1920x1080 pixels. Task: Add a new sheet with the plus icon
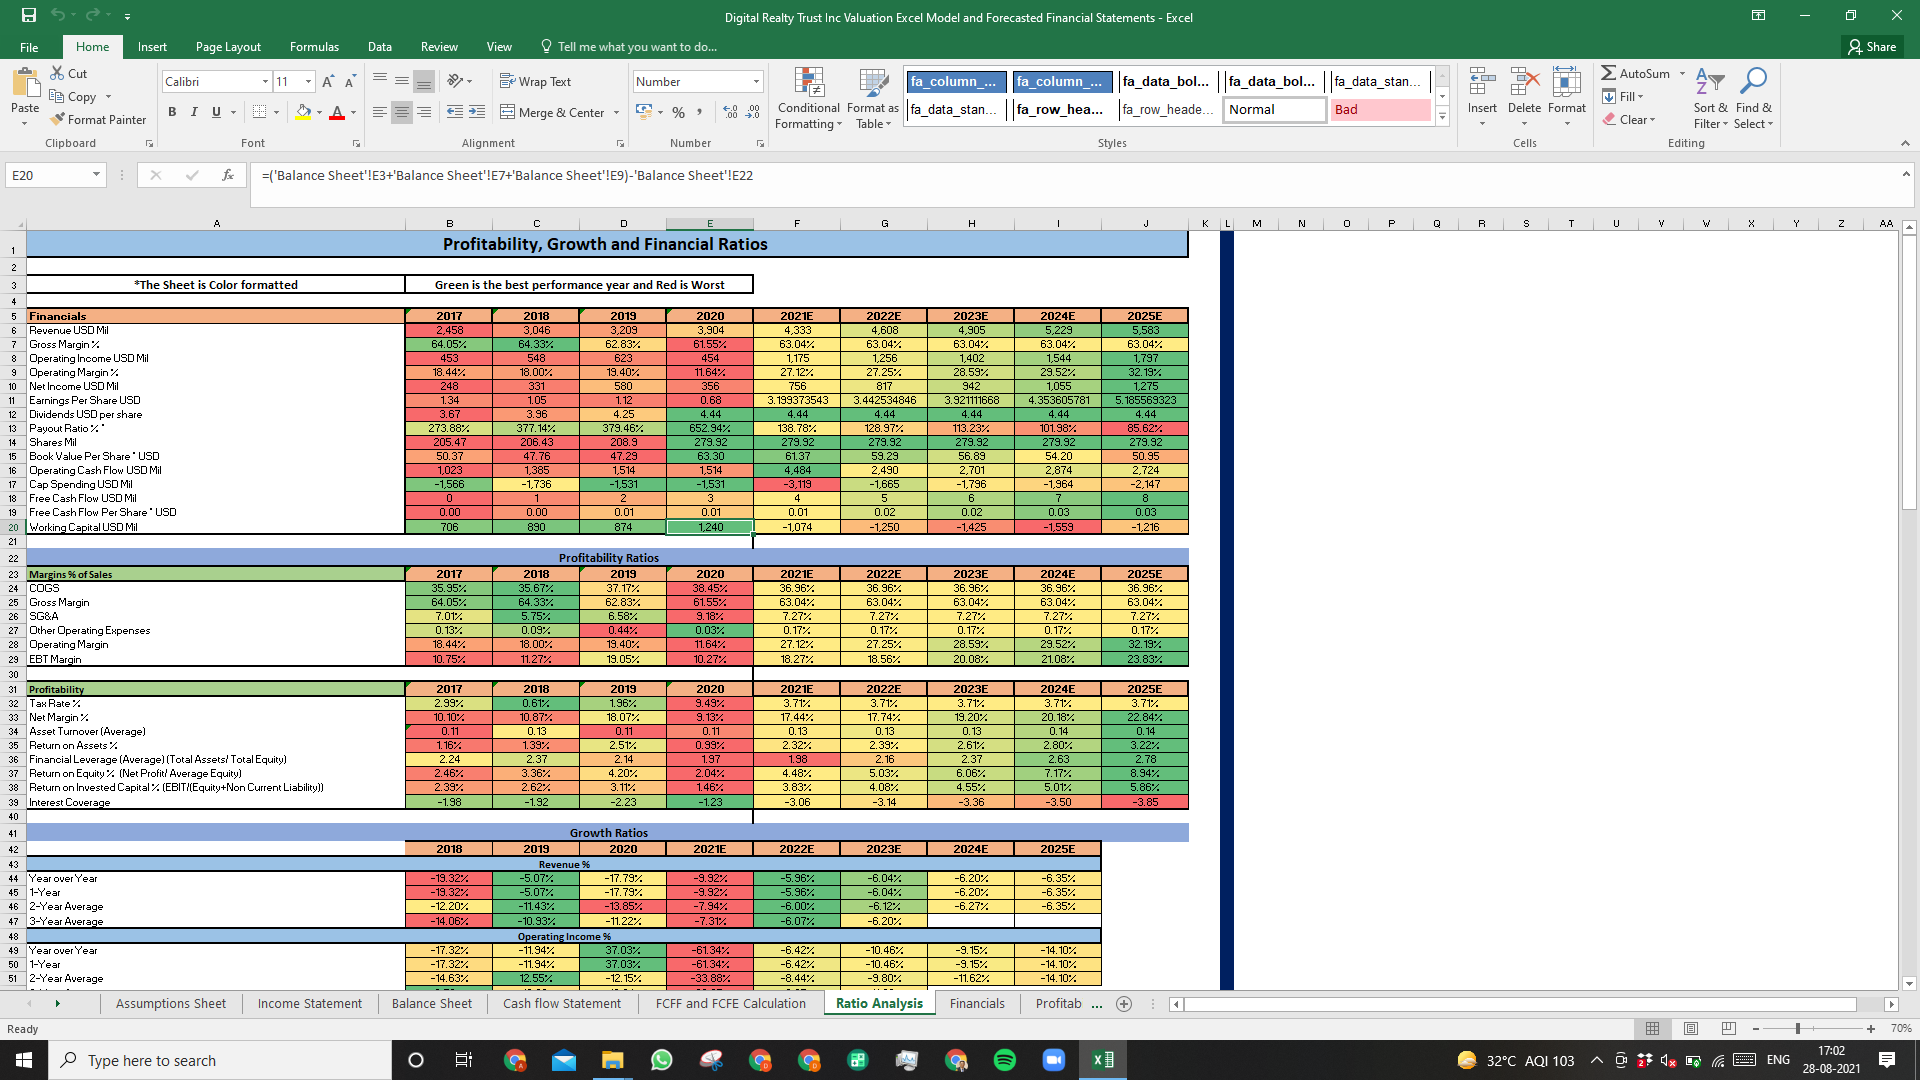tap(1123, 1003)
